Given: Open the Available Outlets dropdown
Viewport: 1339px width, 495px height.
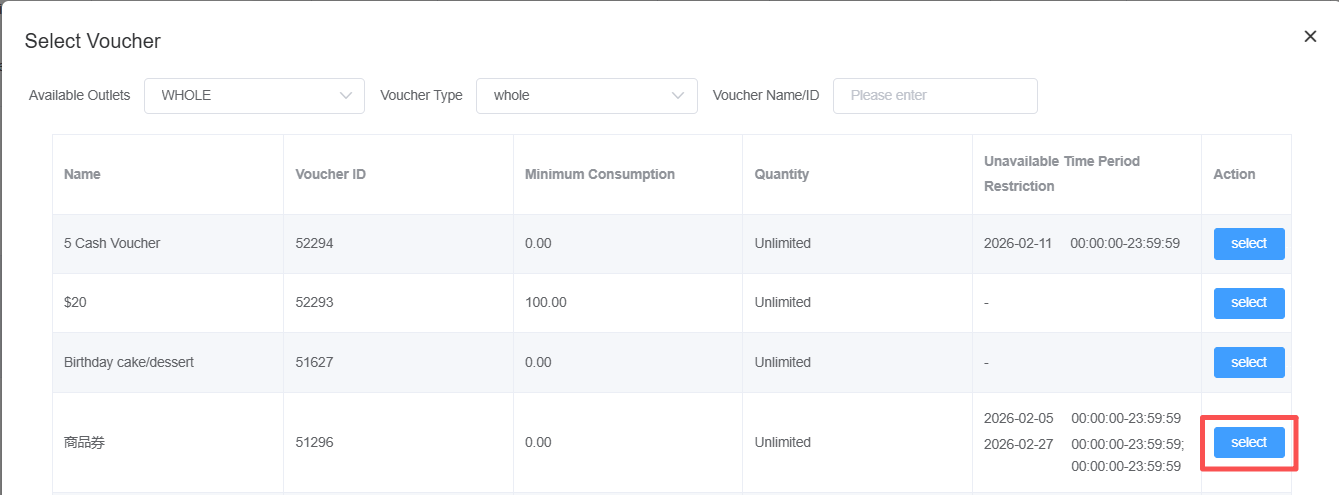Looking at the screenshot, I should 254,96.
